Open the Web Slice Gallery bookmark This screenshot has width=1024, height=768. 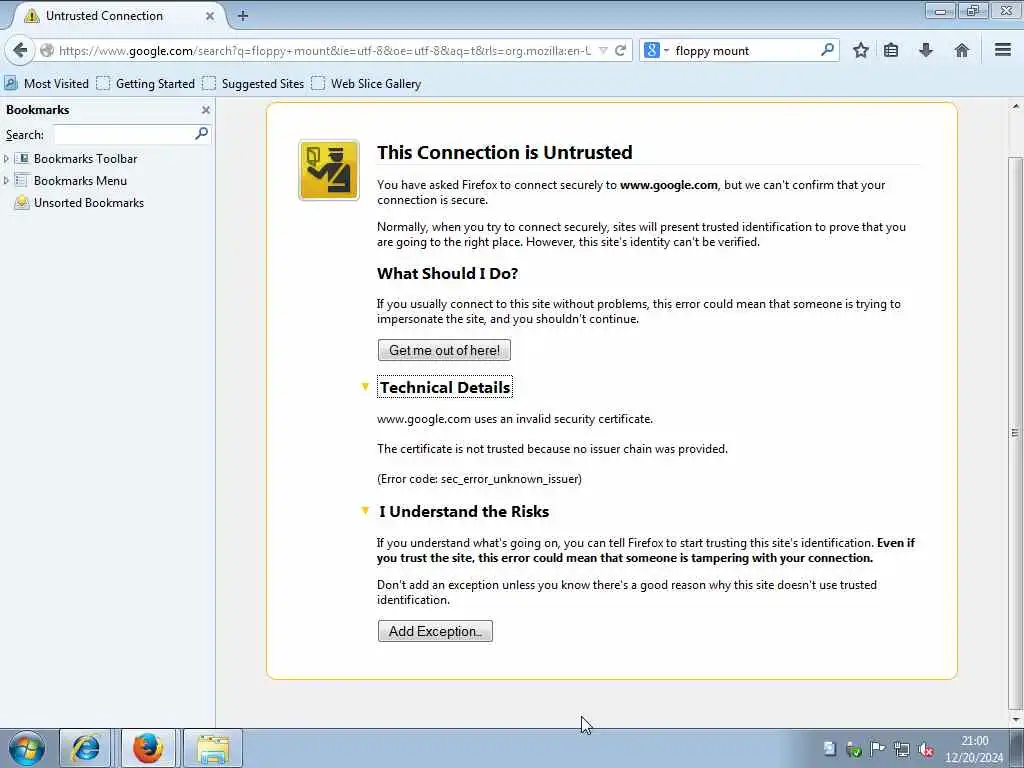pyautogui.click(x=366, y=84)
